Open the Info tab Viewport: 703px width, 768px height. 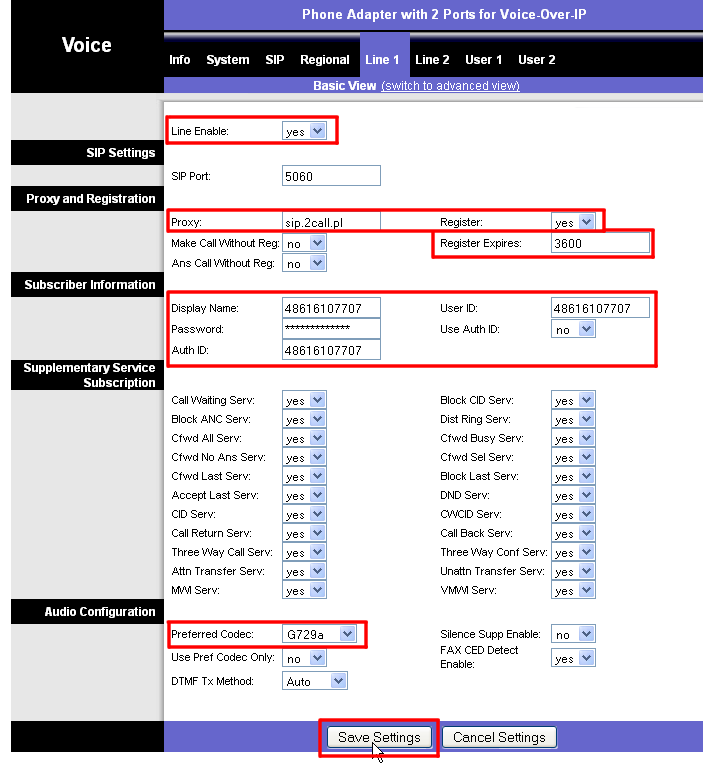pos(179,60)
